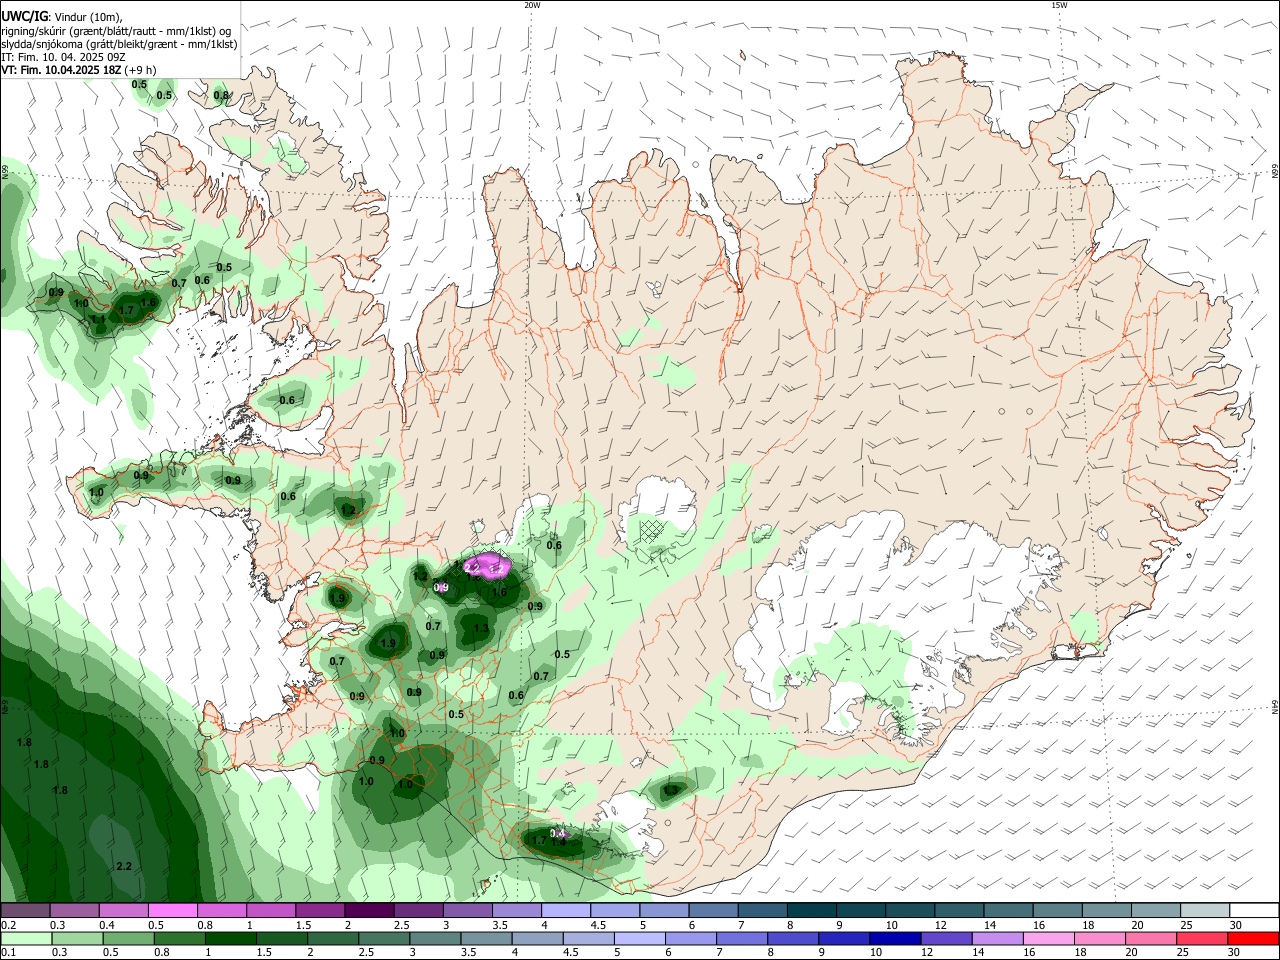Click the 1.1 value in the Westfjords
Image resolution: width=1280 pixels, height=960 pixels.
98,320
